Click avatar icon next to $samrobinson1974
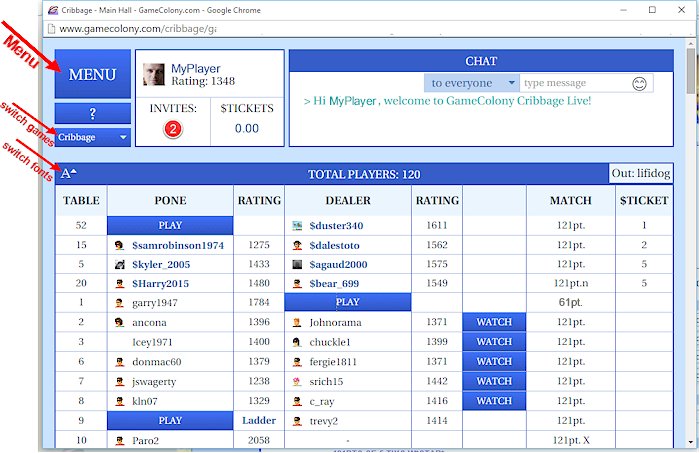 pos(119,245)
